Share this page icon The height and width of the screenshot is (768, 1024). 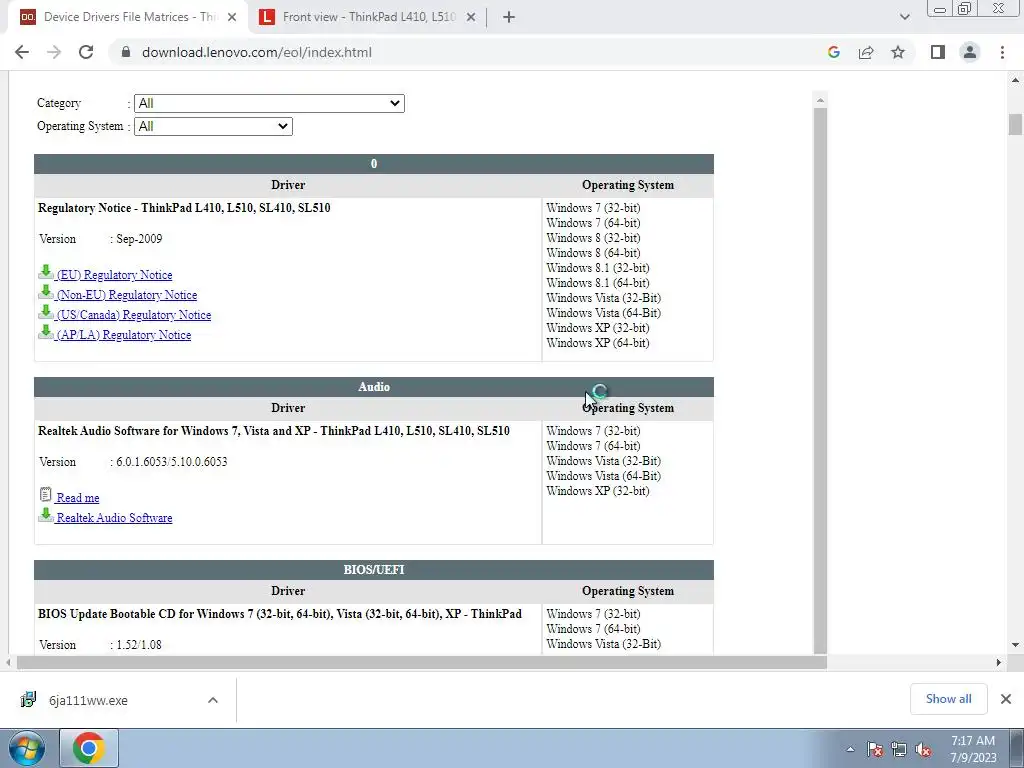pyautogui.click(x=866, y=52)
